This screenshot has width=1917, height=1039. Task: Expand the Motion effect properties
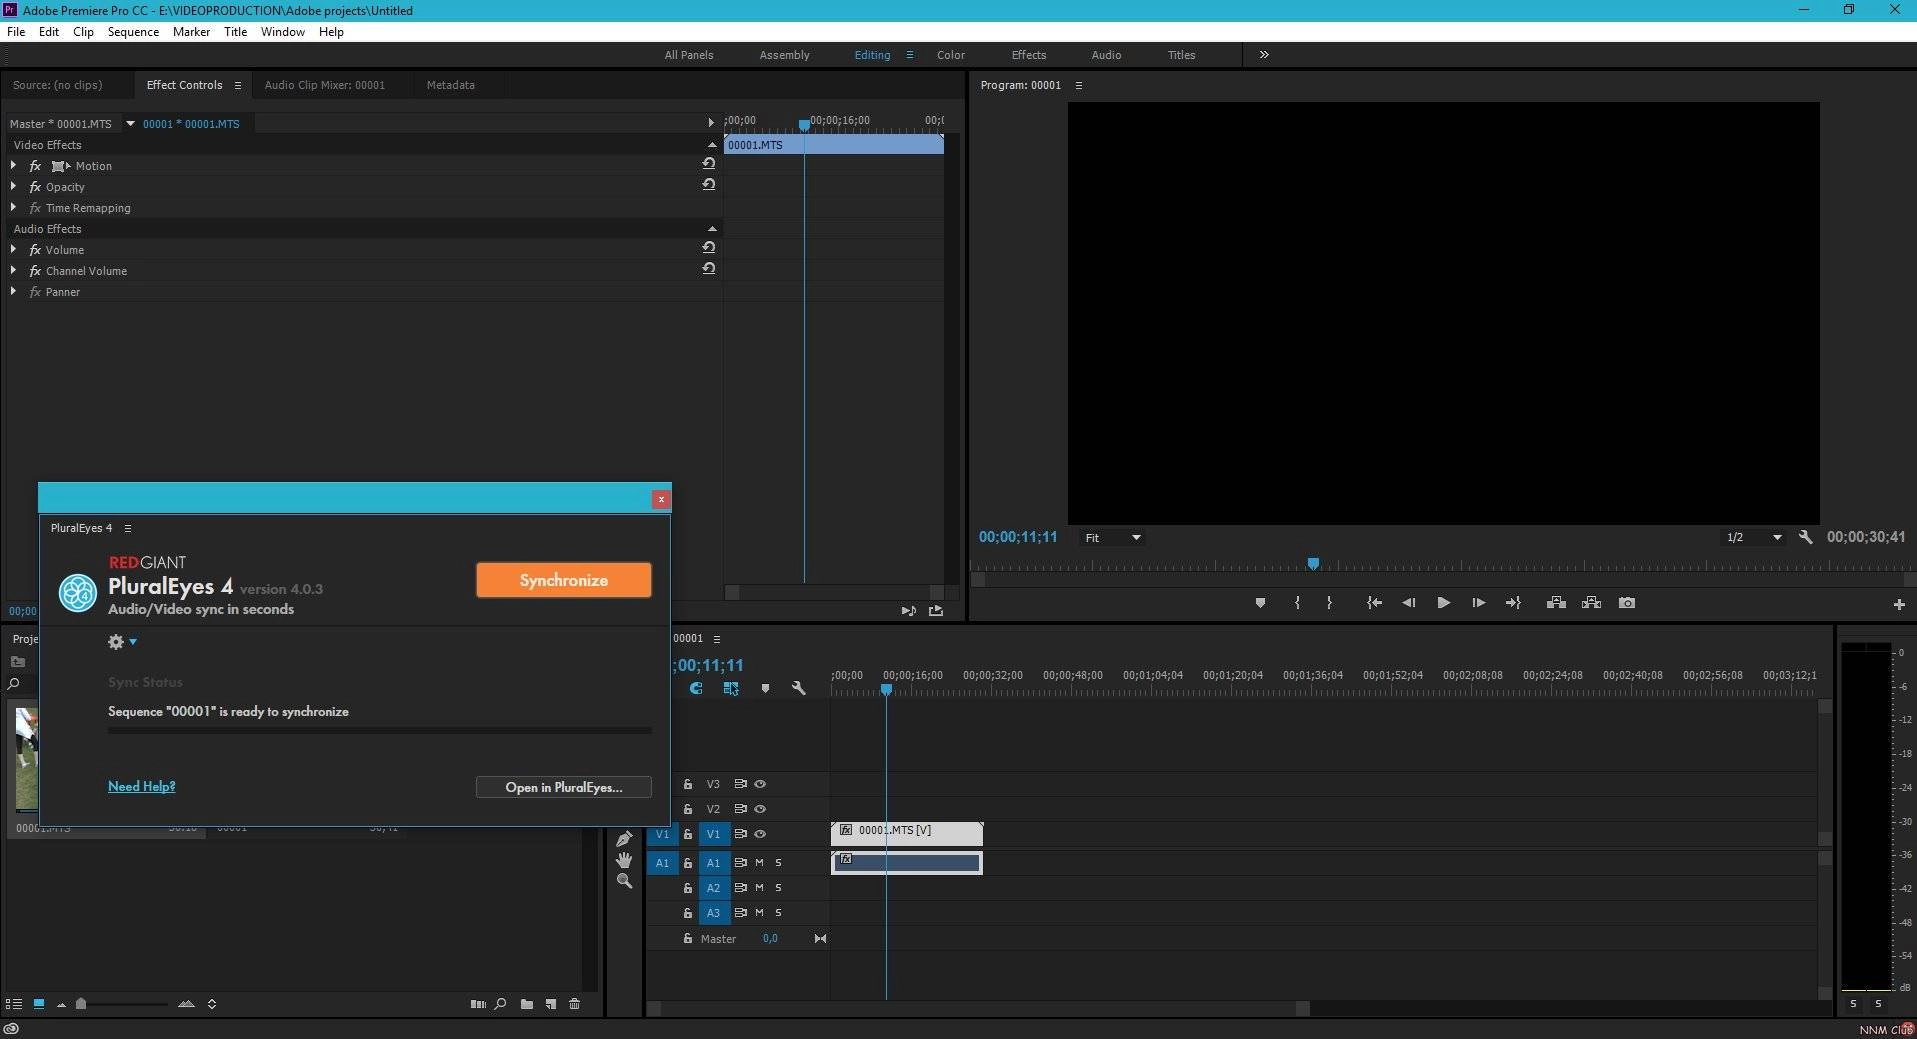(13, 165)
